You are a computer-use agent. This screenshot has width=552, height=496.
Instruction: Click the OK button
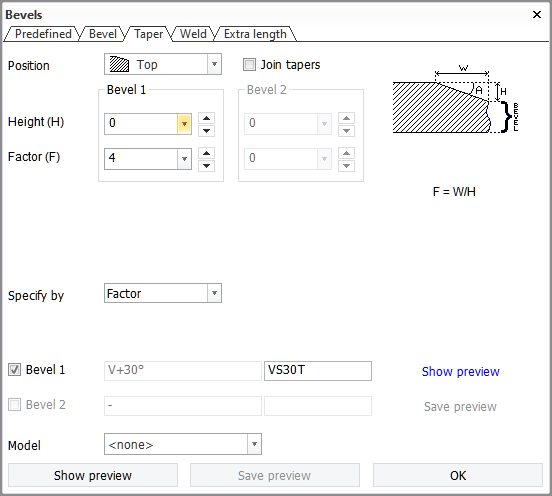[458, 475]
